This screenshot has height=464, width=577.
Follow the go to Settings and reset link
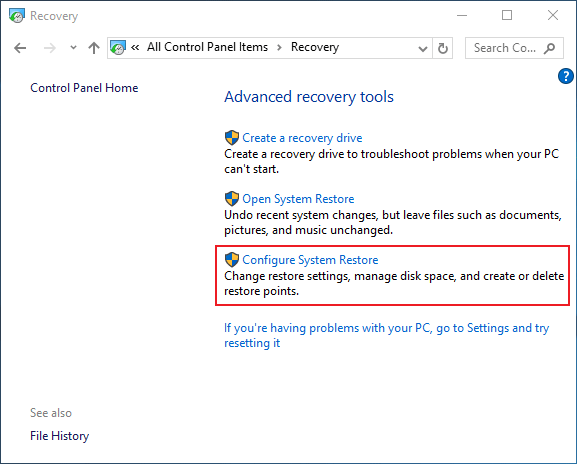386,335
